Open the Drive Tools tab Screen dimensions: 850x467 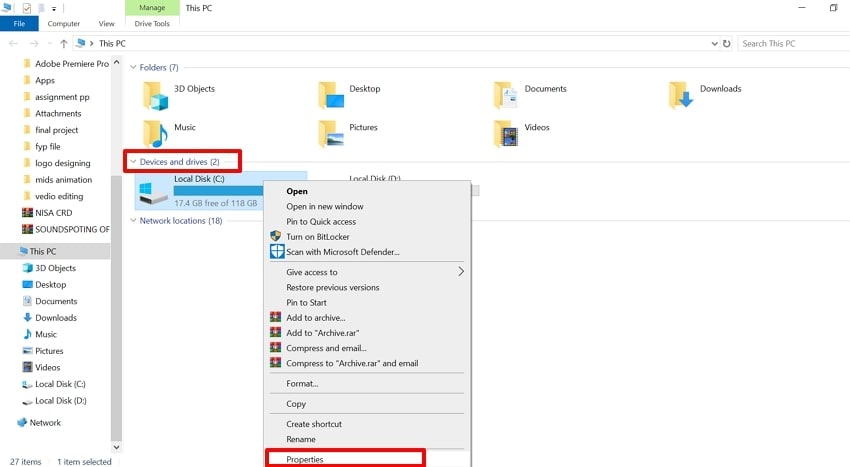point(152,24)
